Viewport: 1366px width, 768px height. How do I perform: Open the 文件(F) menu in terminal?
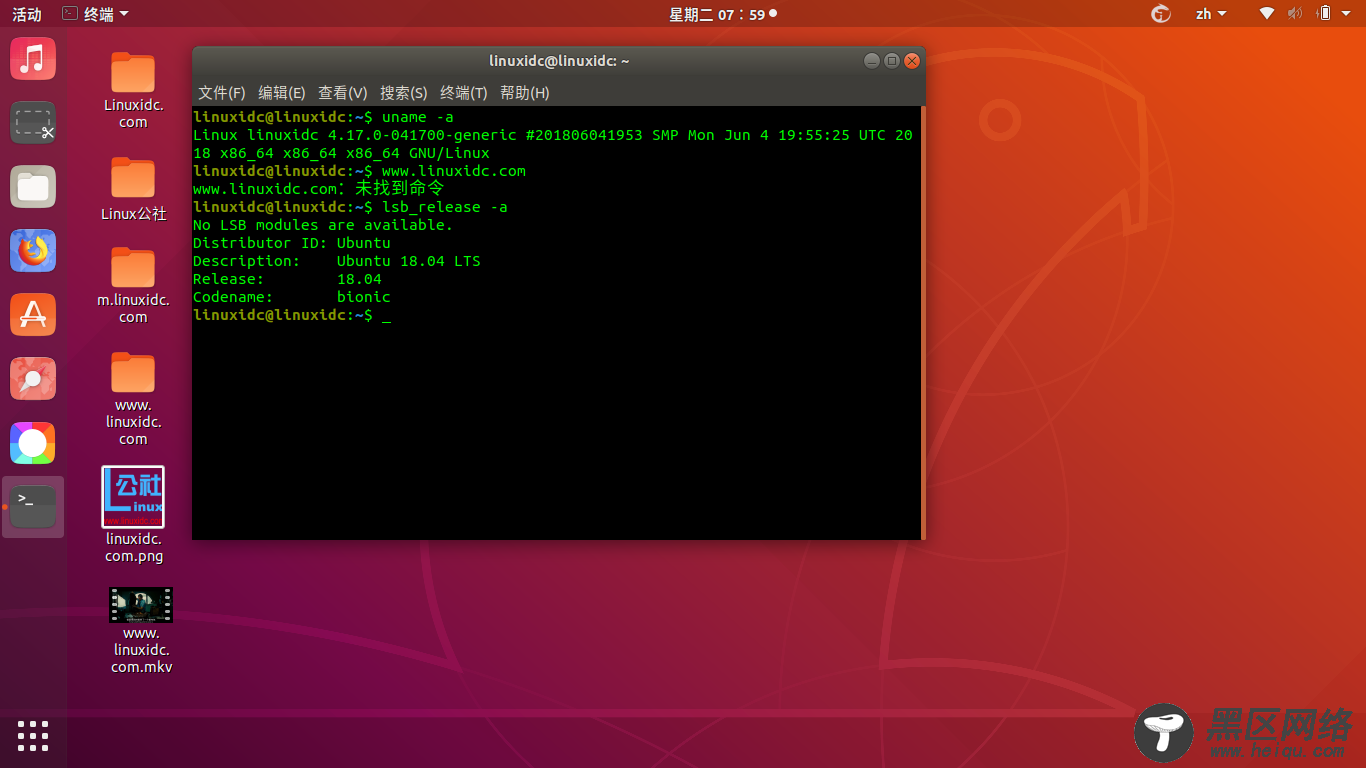click(x=222, y=93)
